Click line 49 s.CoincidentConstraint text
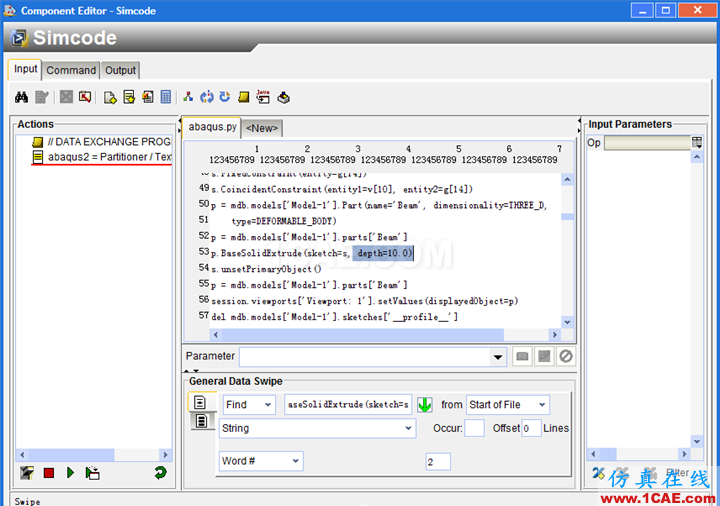720x506 pixels. point(342,189)
